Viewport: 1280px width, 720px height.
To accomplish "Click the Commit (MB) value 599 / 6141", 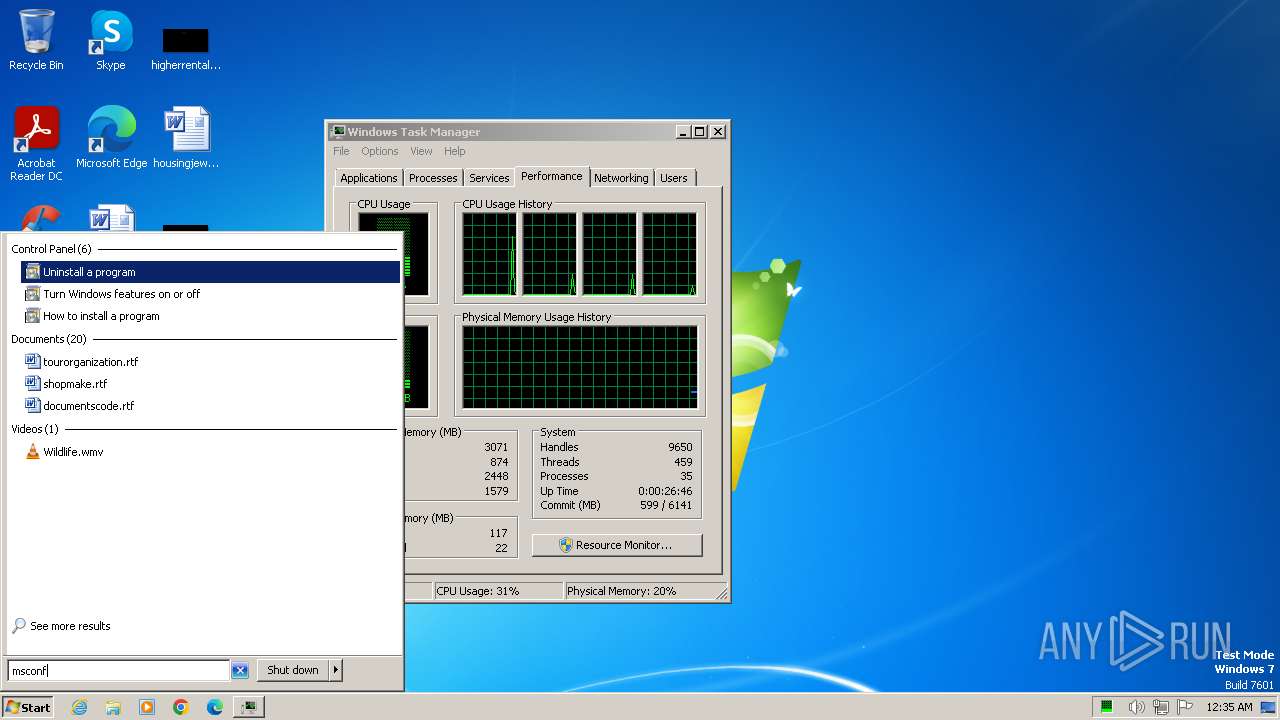I will click(x=666, y=505).
